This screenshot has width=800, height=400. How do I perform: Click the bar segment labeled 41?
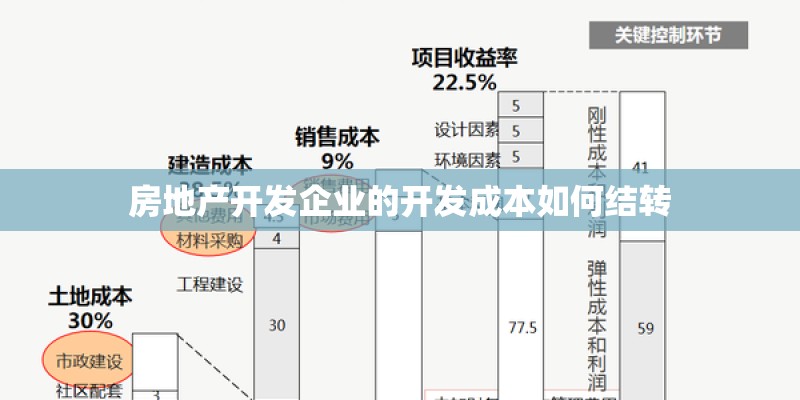pyautogui.click(x=642, y=166)
